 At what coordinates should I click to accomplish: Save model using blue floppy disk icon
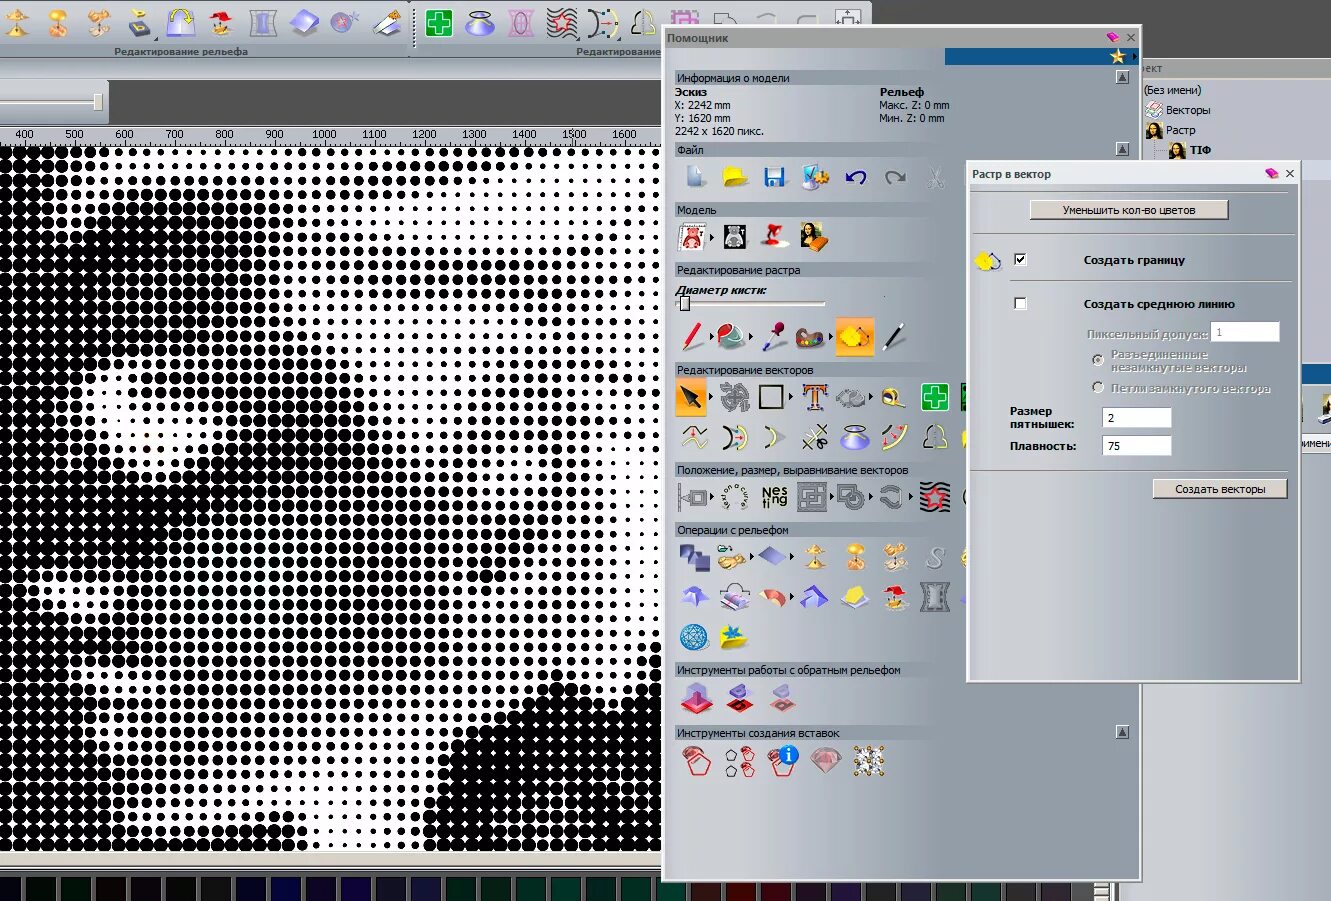pos(774,178)
